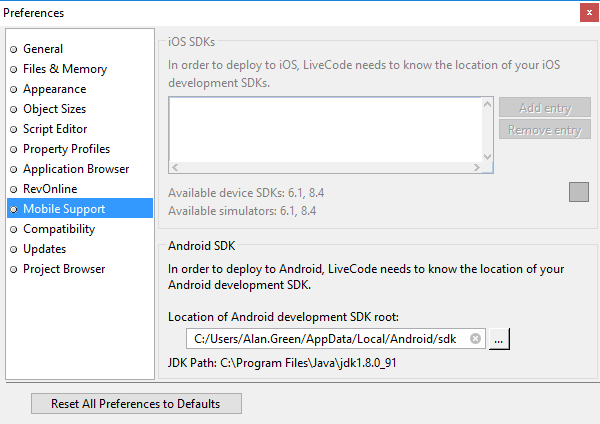
Task: Select Property Profiles category
Action: click(x=66, y=149)
